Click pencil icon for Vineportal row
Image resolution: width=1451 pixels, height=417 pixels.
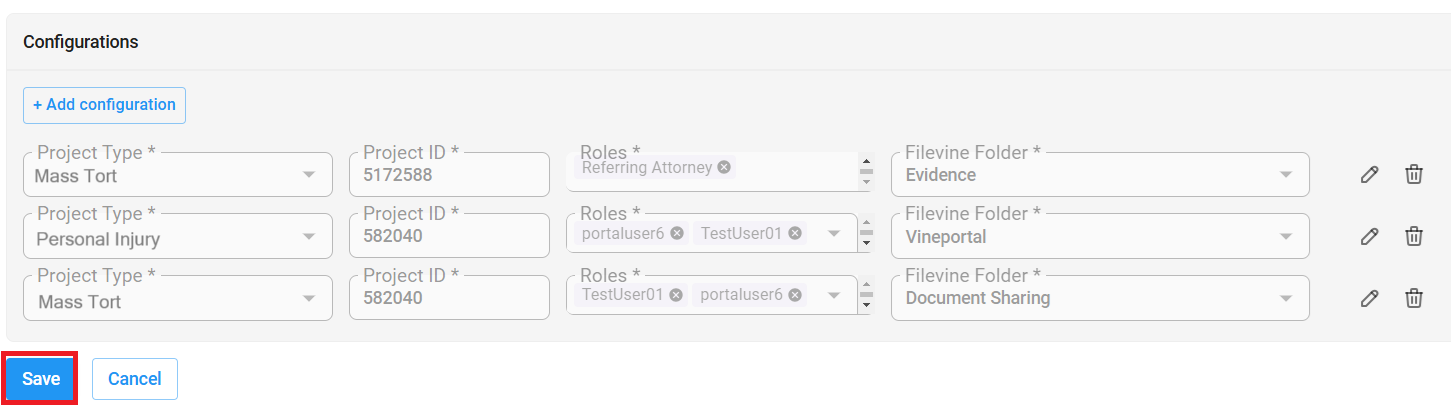(1370, 237)
